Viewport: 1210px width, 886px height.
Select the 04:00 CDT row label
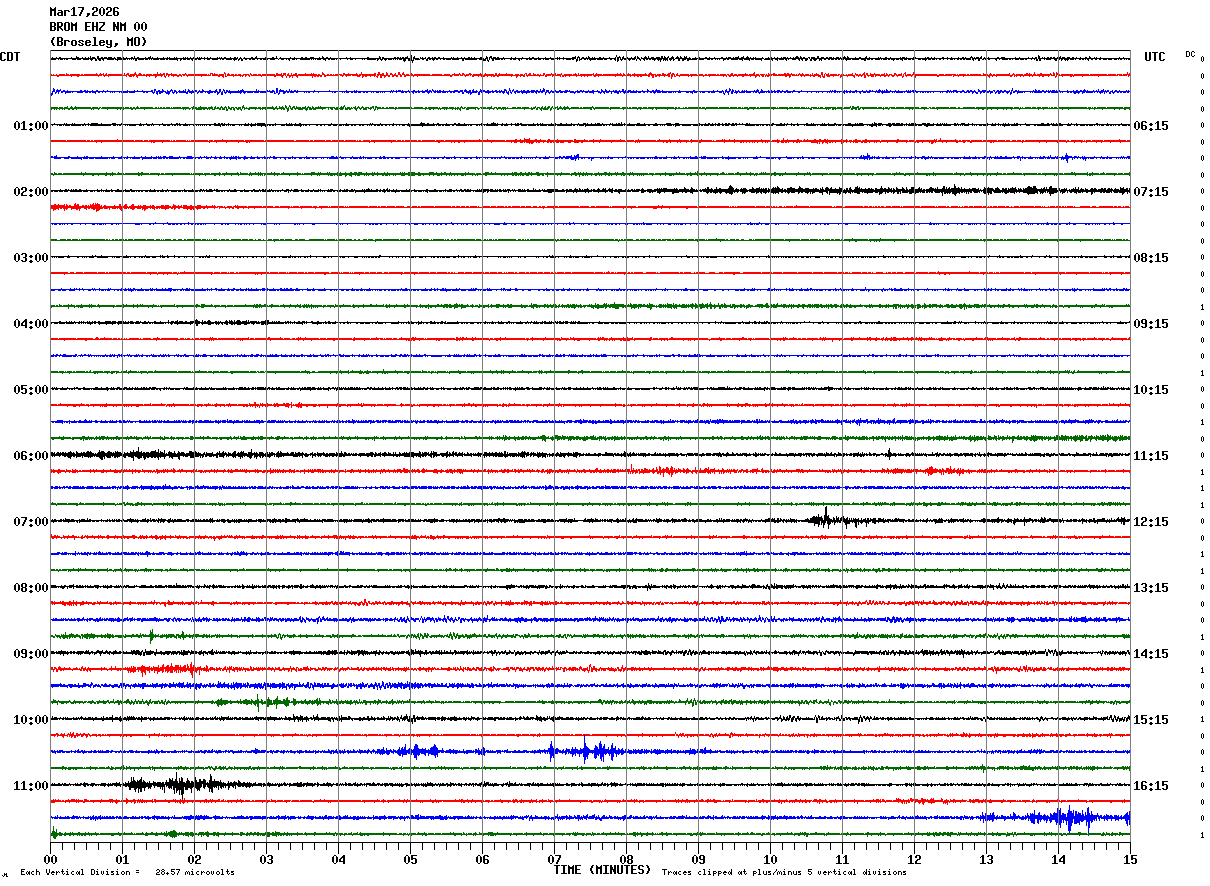click(31, 324)
